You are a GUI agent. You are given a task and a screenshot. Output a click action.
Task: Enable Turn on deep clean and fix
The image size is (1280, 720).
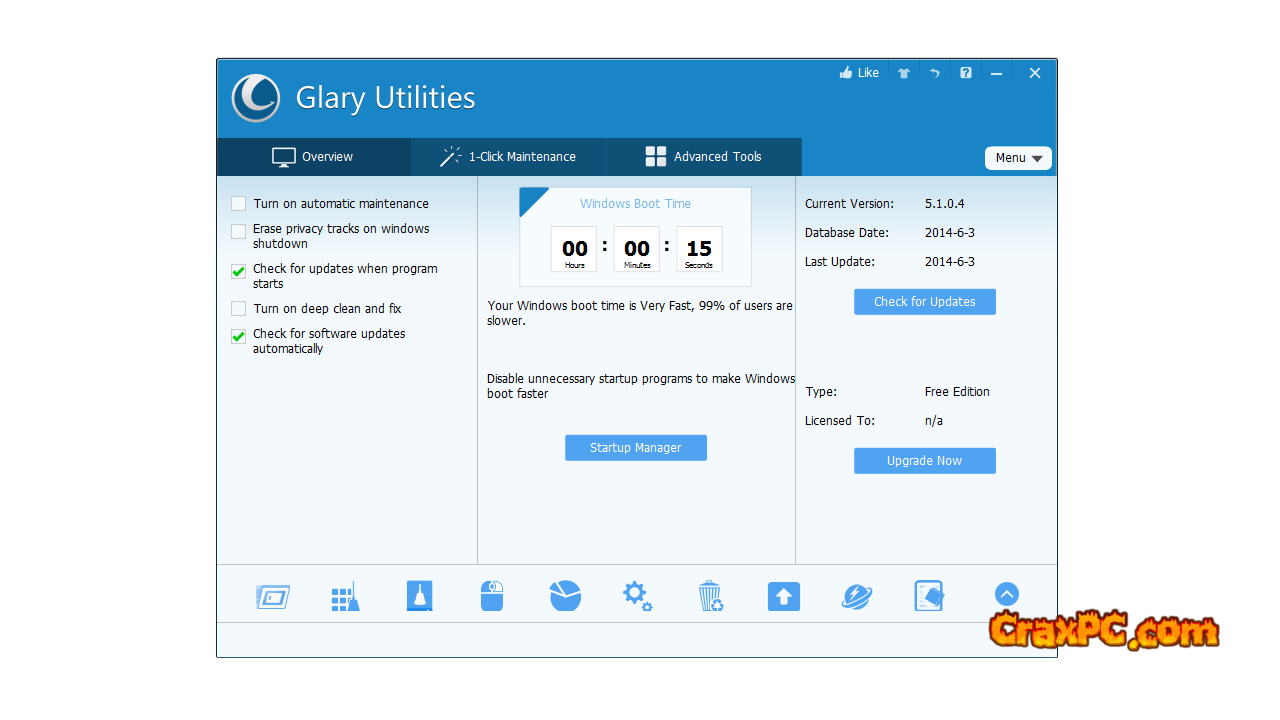coord(239,309)
